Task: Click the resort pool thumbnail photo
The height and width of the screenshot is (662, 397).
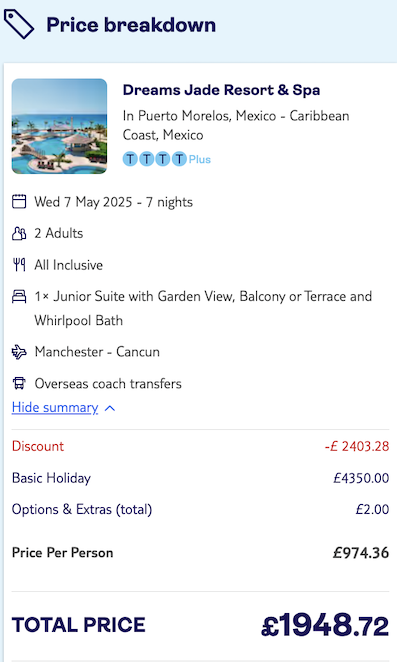Action: pos(59,126)
